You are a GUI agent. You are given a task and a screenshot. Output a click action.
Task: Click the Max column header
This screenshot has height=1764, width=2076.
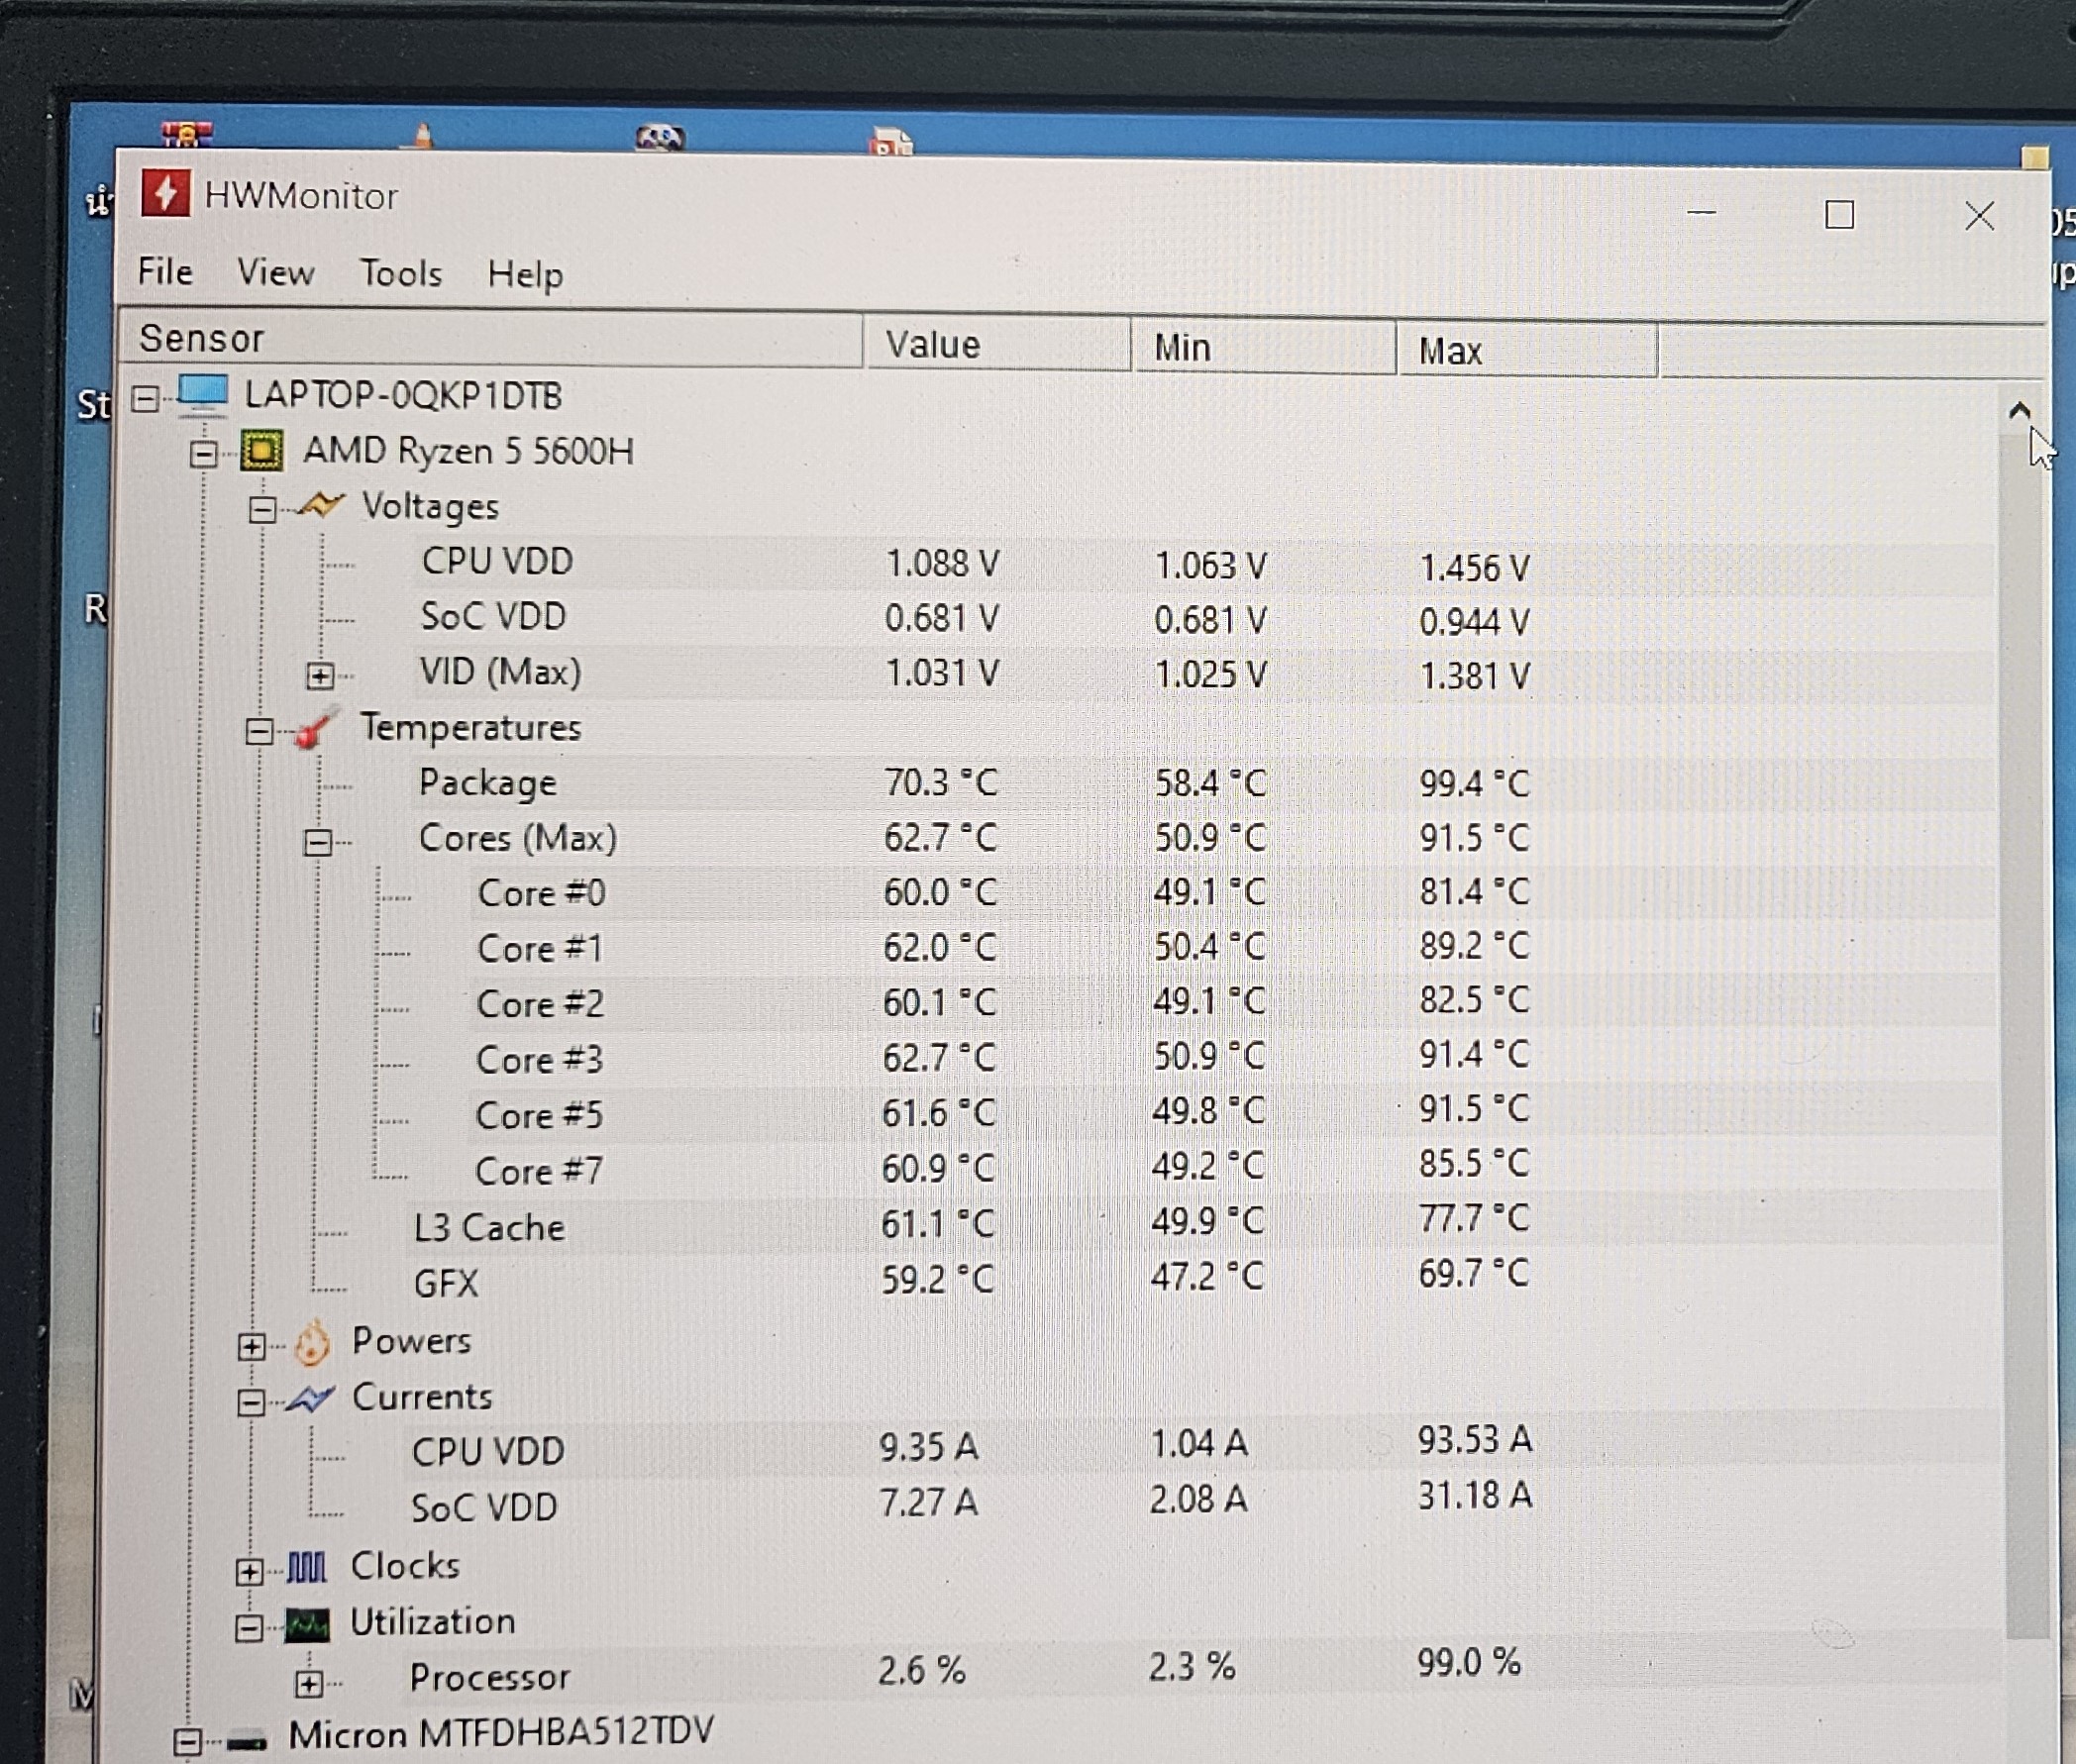tap(1527, 350)
